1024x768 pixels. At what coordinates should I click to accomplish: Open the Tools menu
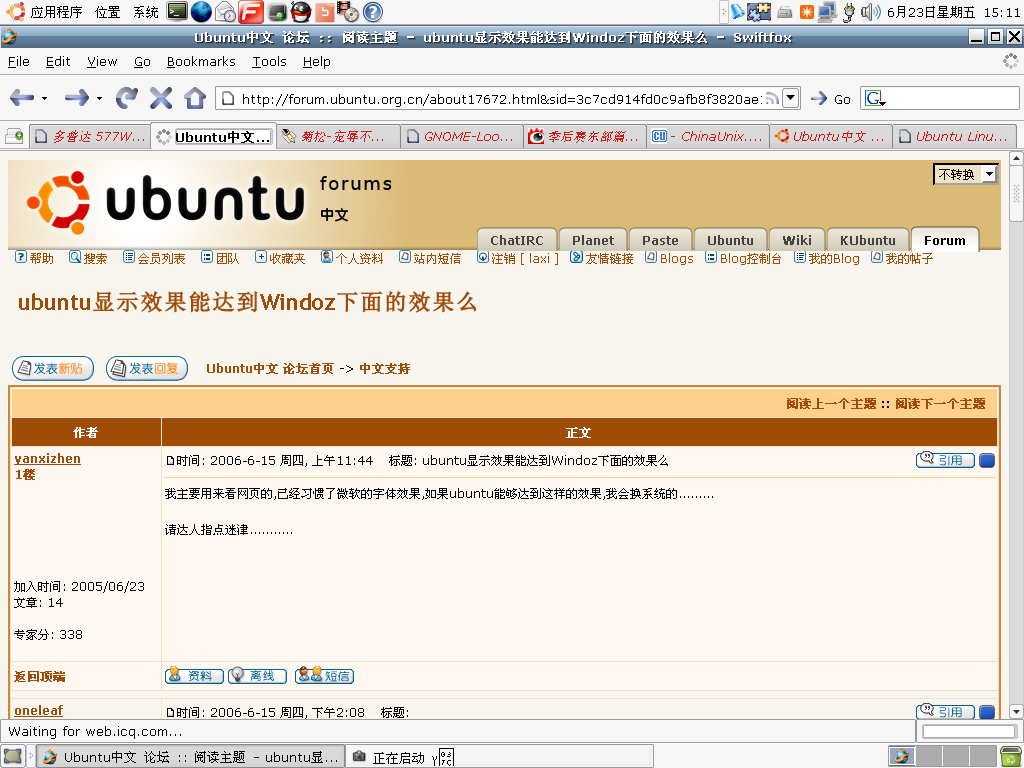(x=269, y=61)
